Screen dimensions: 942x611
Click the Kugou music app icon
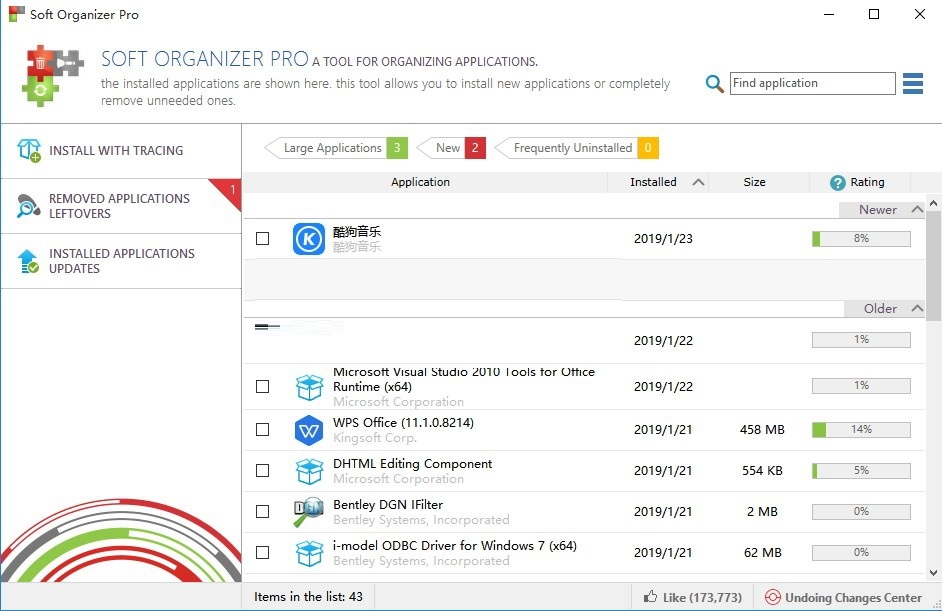(309, 239)
